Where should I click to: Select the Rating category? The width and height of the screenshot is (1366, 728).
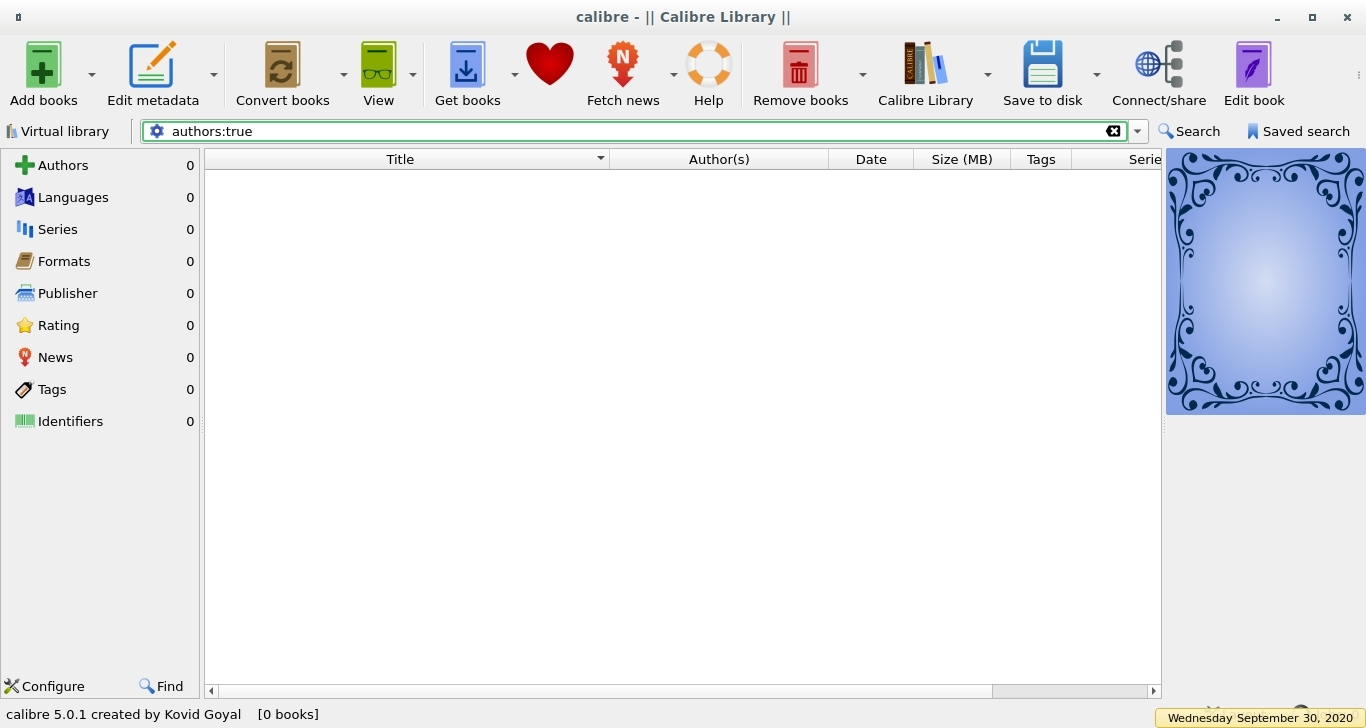click(x=100, y=325)
